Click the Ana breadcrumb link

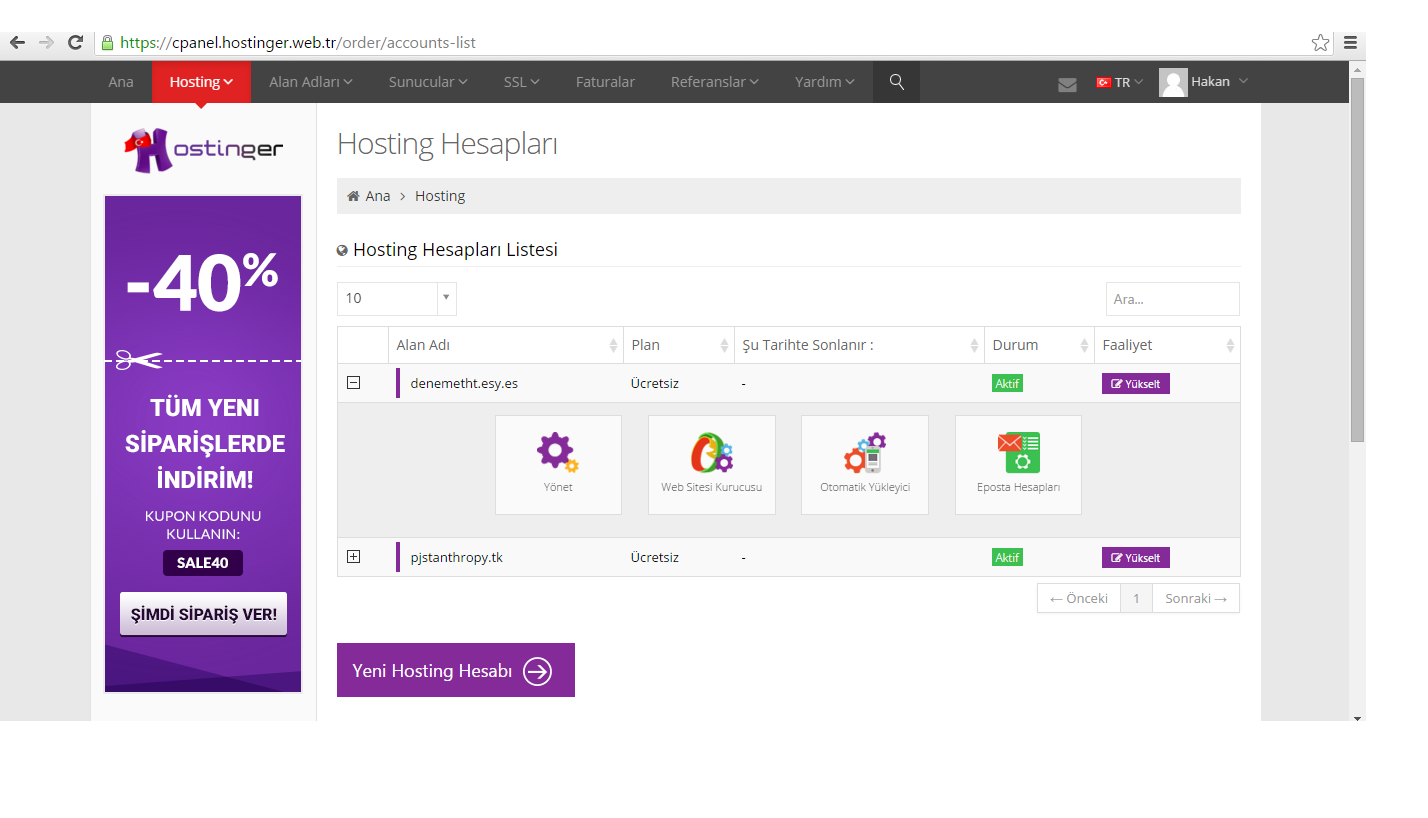(x=377, y=196)
